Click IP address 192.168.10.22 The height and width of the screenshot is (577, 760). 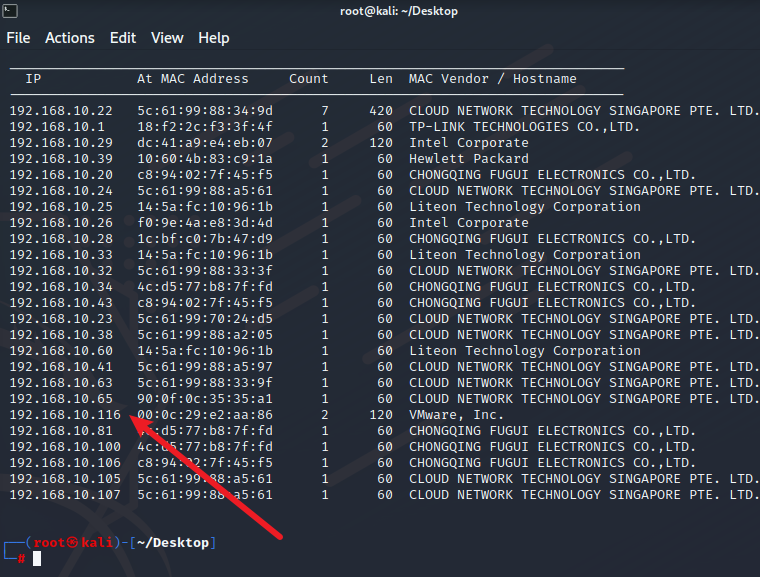(x=61, y=111)
